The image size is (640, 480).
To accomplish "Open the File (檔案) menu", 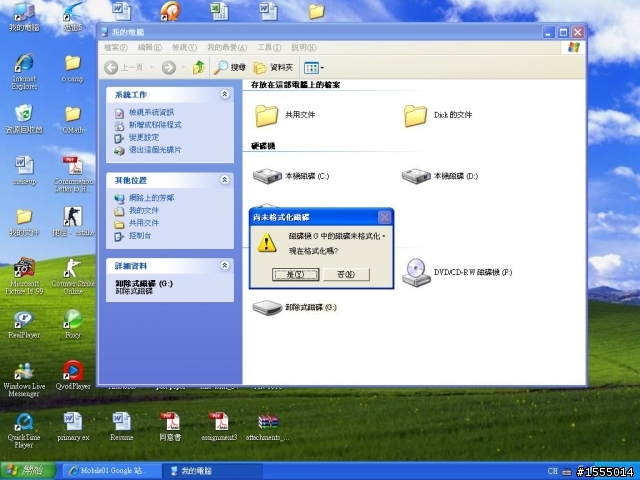I will click(115, 47).
